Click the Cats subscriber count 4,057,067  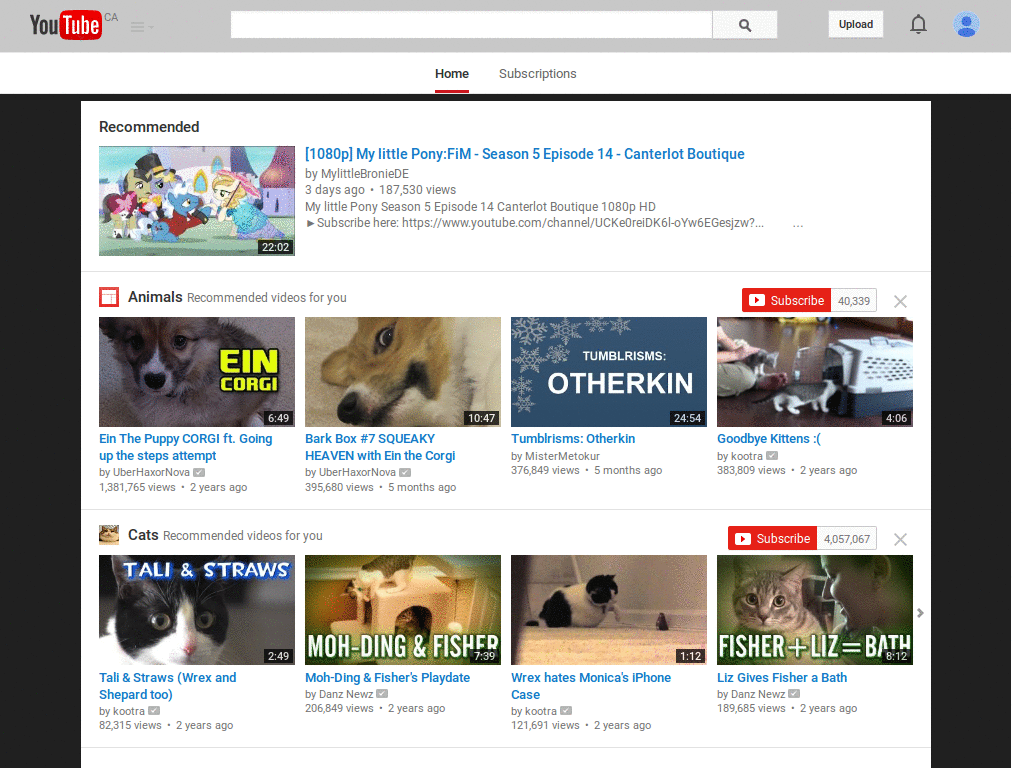(x=846, y=539)
